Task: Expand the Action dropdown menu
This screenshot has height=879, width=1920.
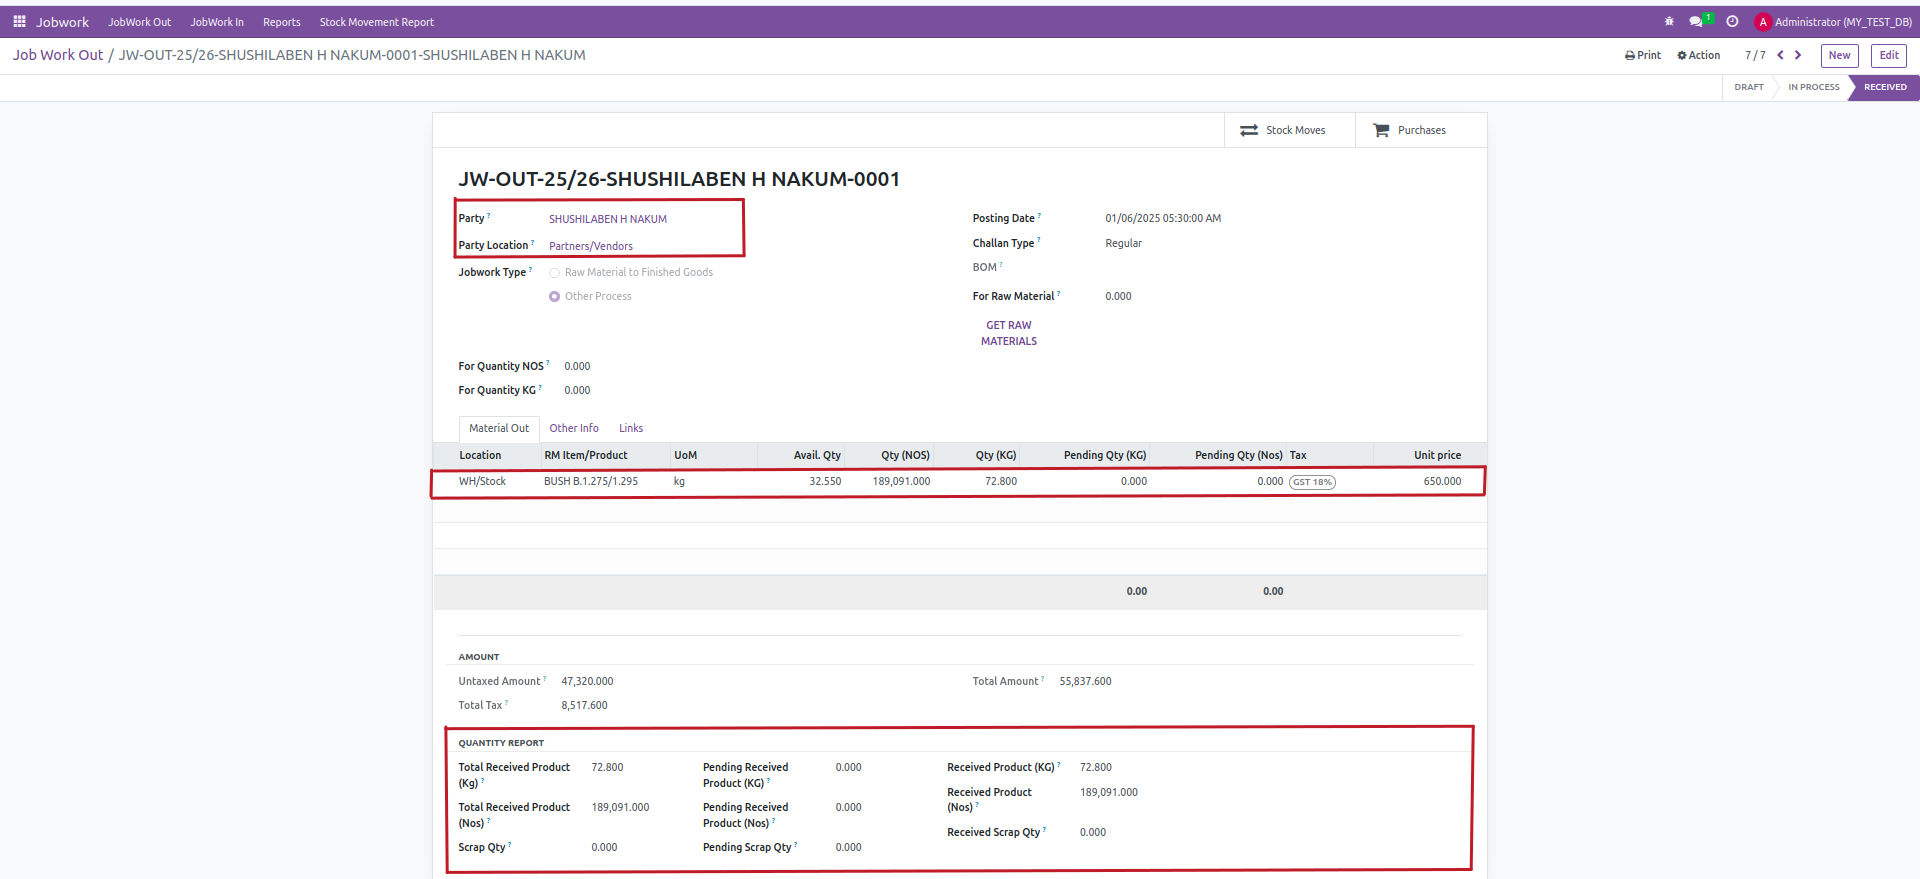Action: [1699, 55]
